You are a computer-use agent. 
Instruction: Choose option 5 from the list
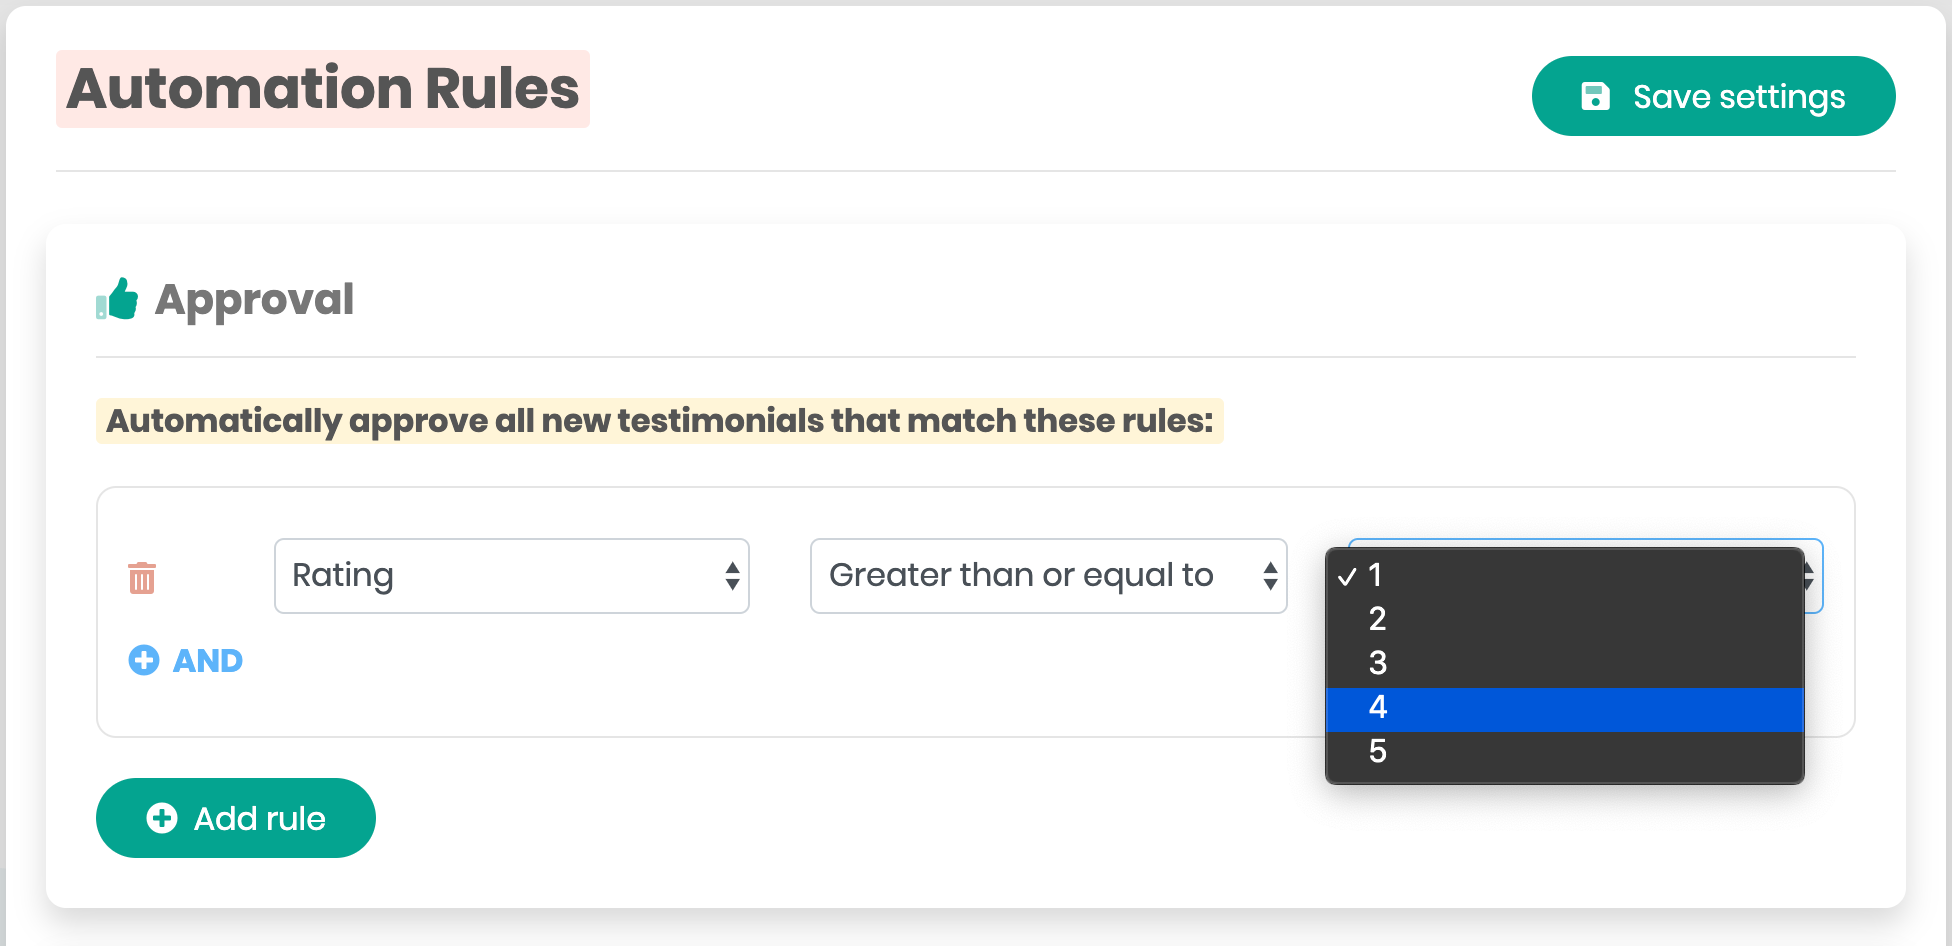[x=1378, y=751]
